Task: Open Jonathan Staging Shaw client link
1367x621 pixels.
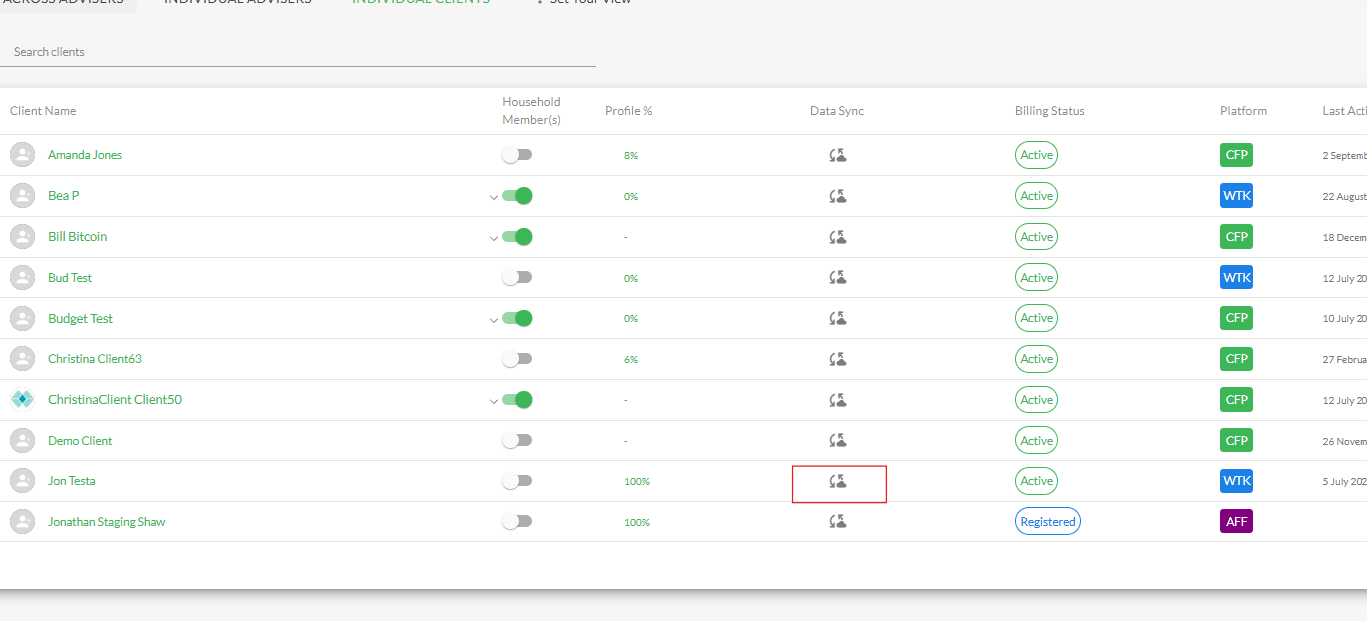Action: click(x=107, y=522)
